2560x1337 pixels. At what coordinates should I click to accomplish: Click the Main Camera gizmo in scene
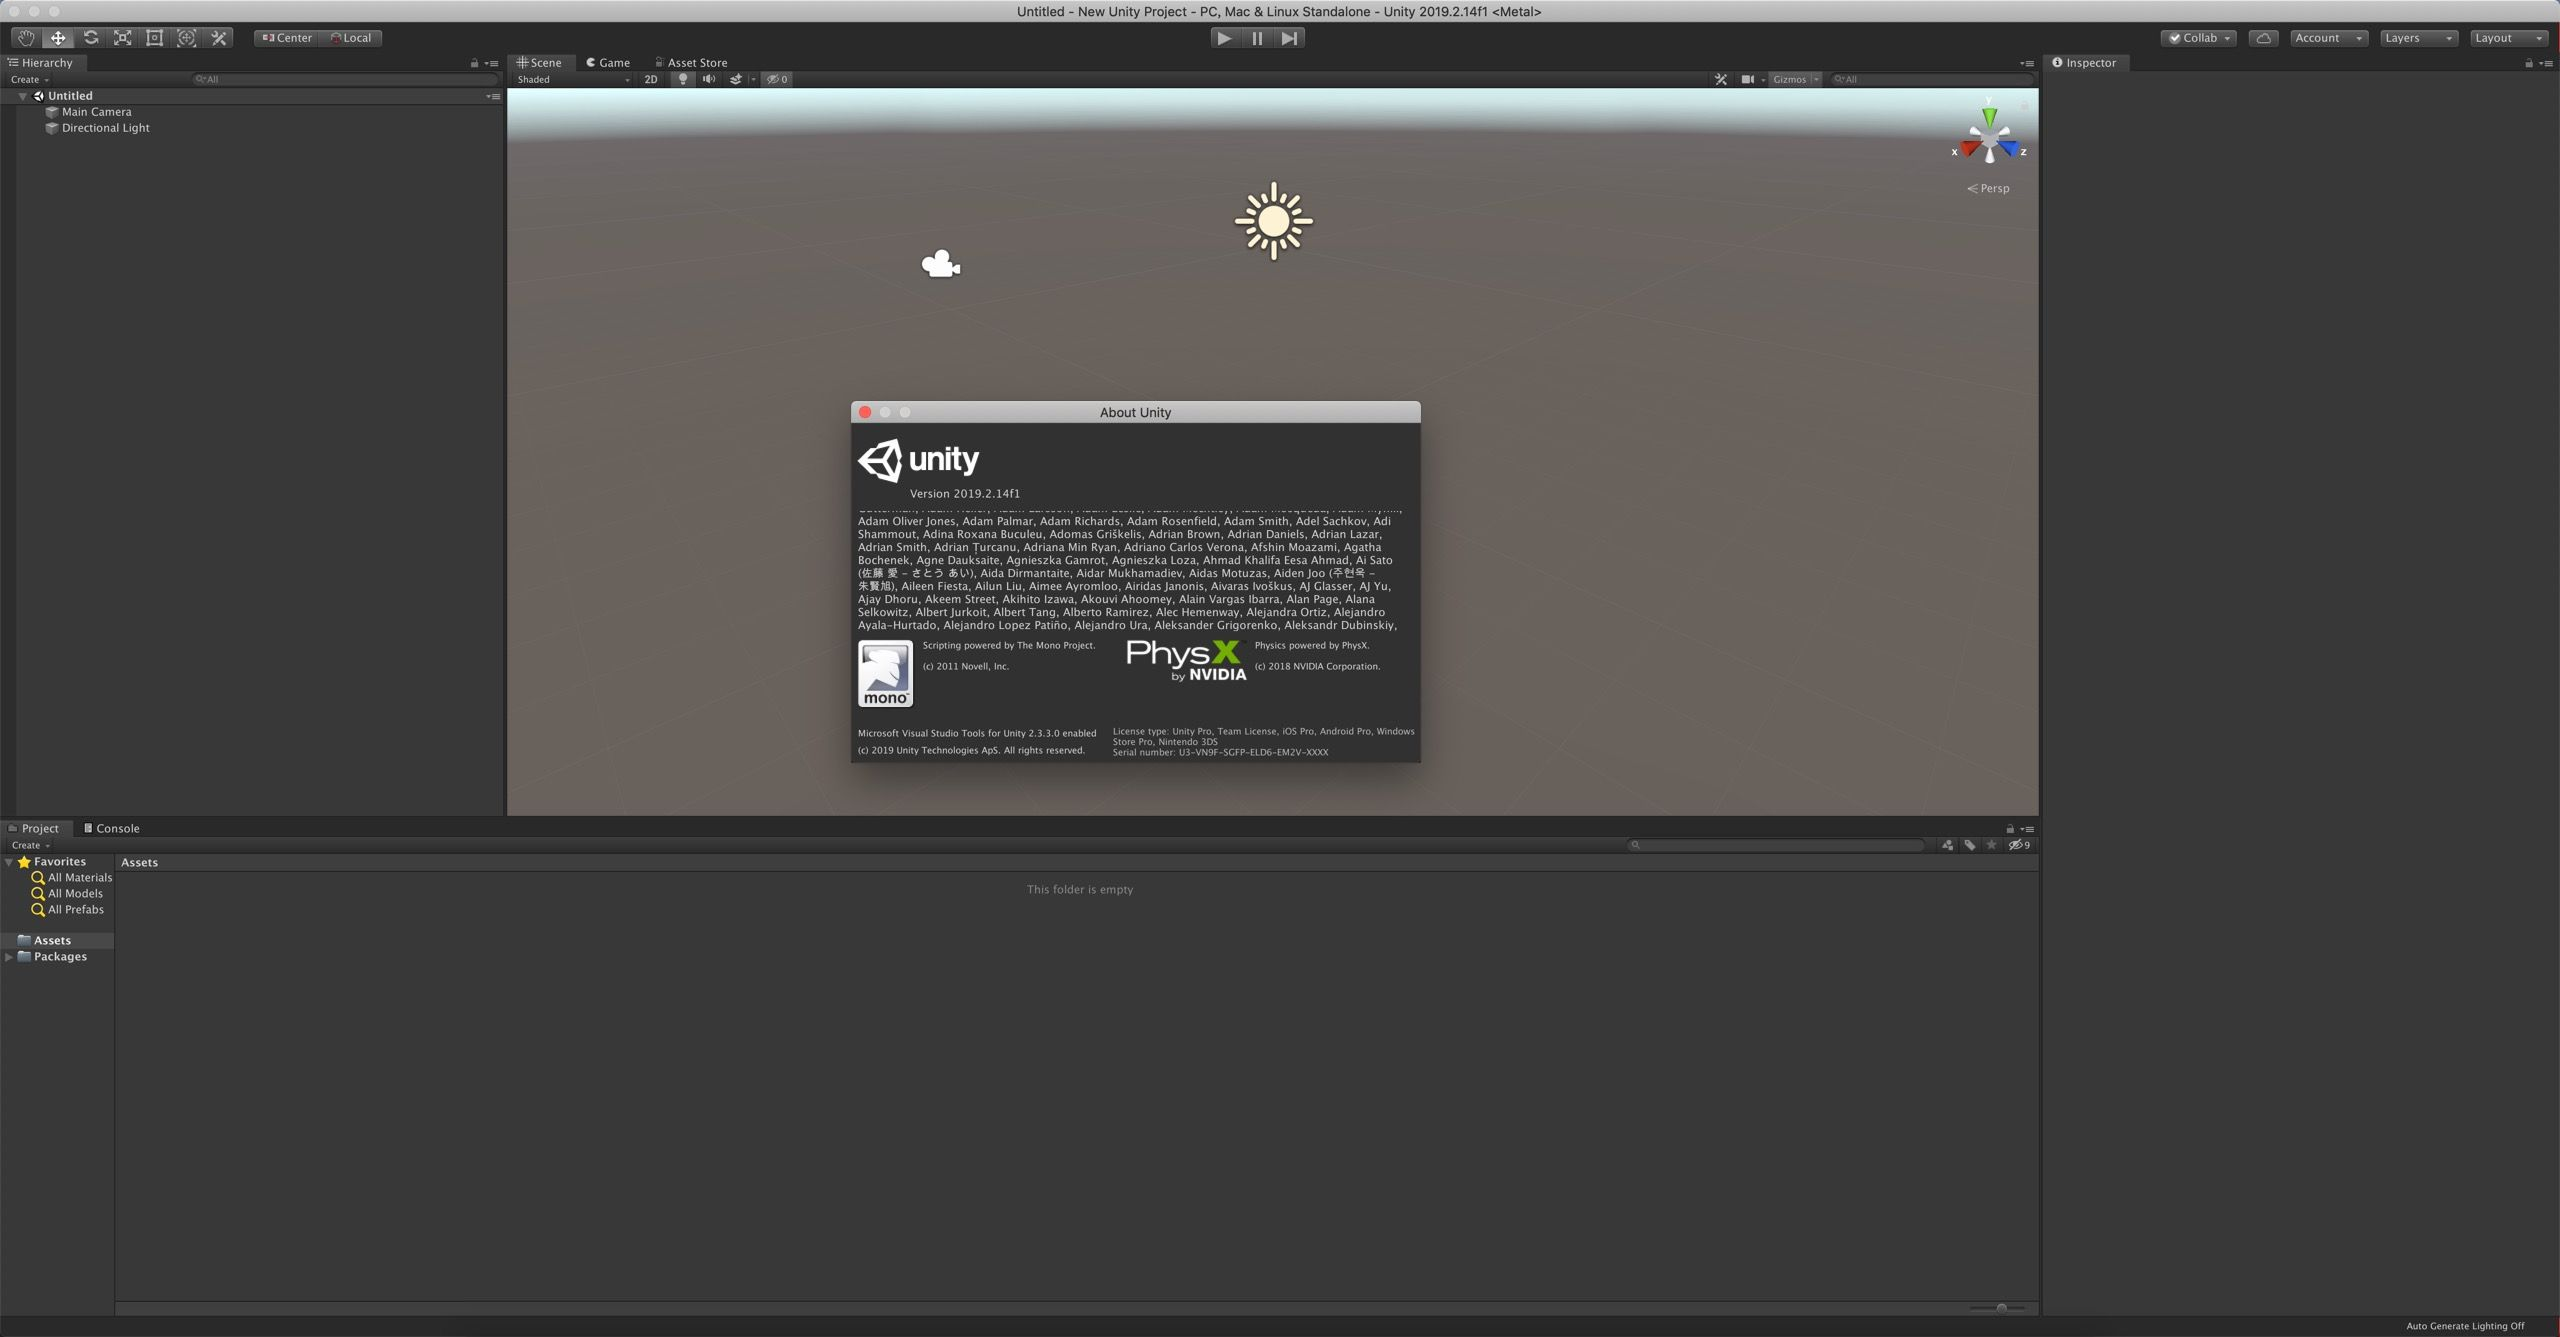940,264
